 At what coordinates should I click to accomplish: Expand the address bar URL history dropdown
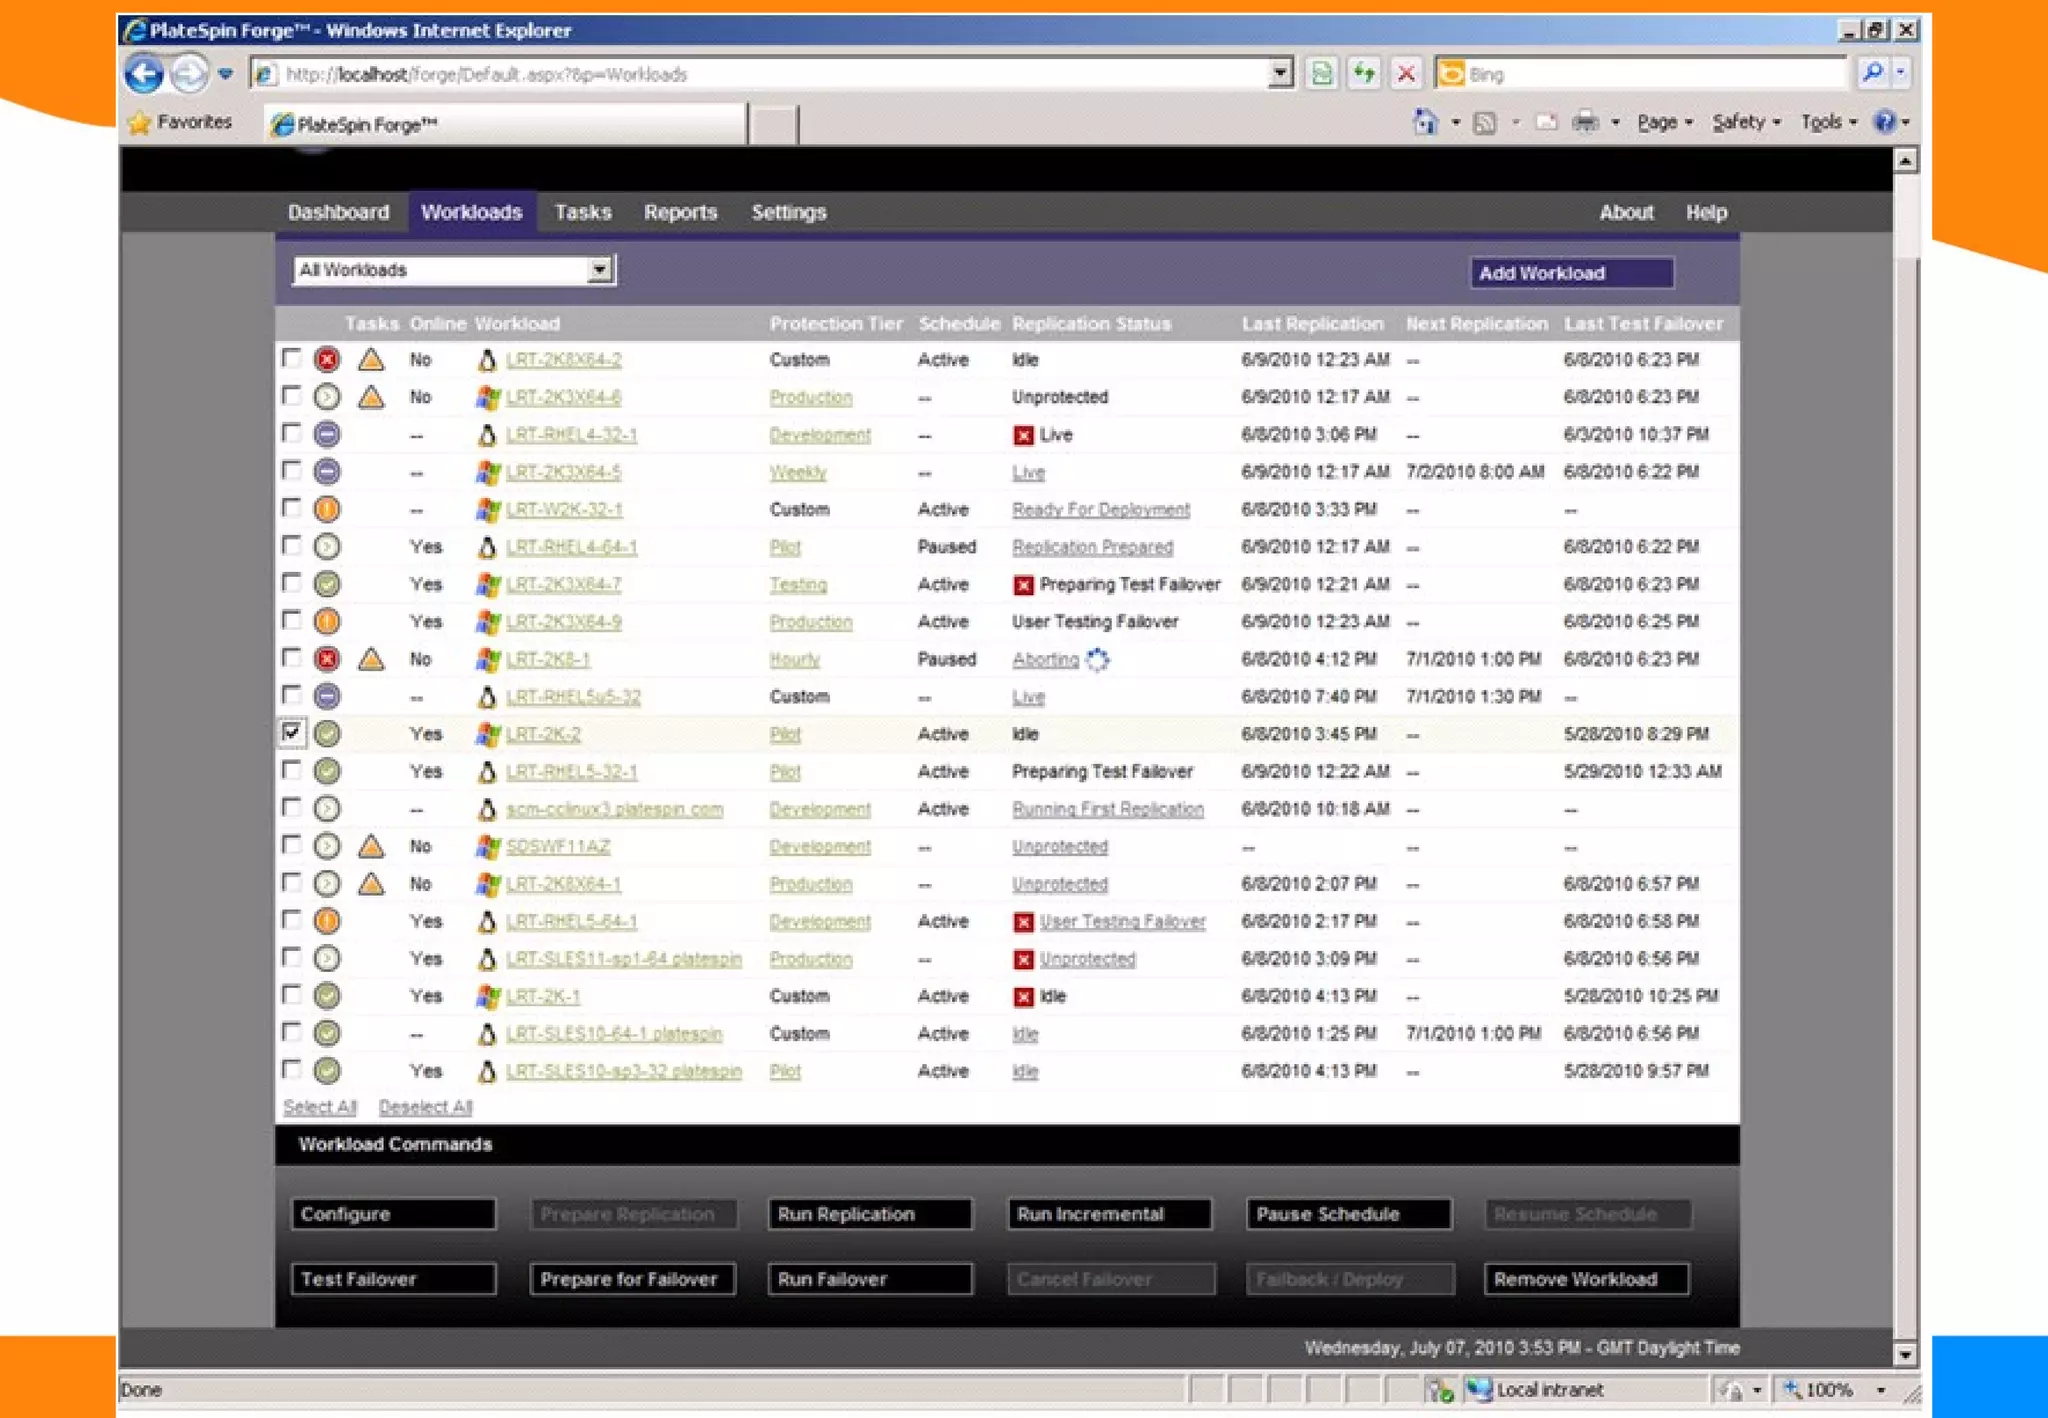[1280, 73]
